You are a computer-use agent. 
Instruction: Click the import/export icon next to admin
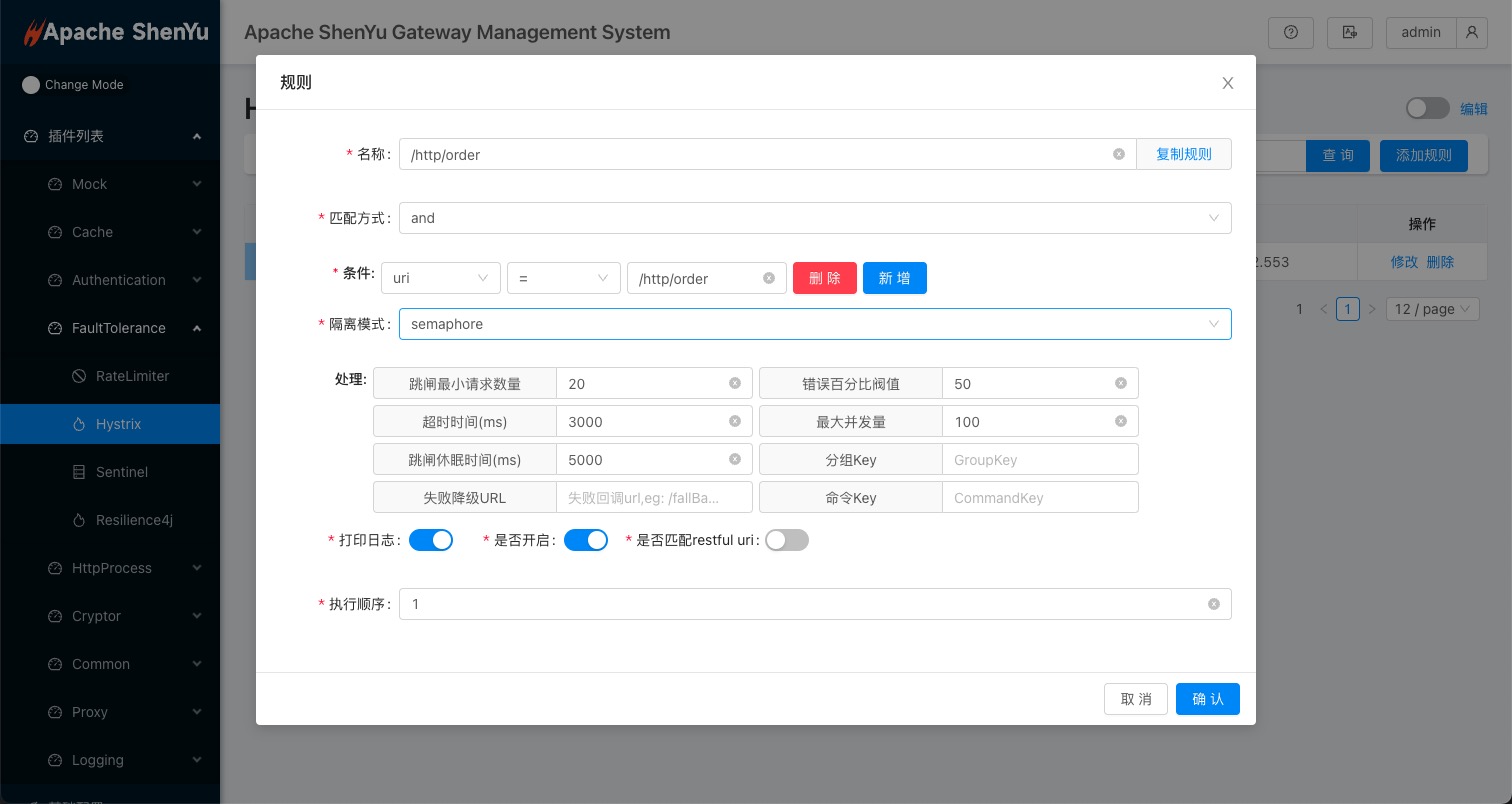pyautogui.click(x=1349, y=32)
